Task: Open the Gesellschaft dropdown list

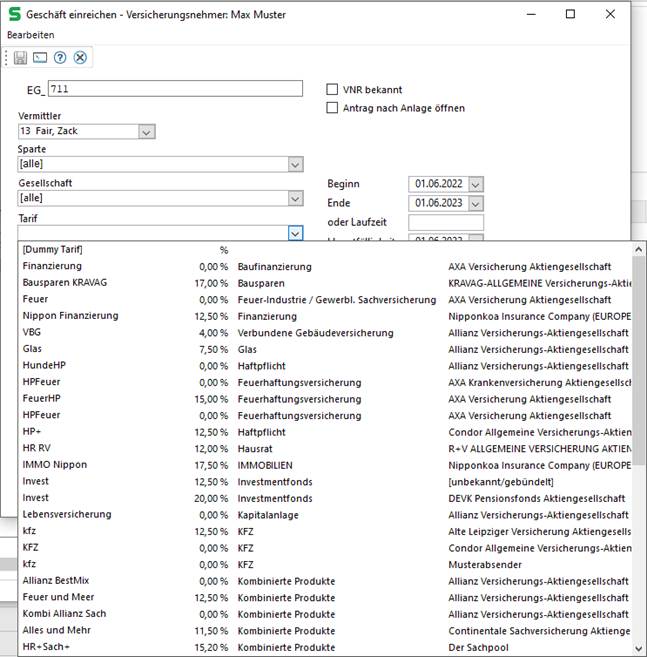Action: (x=295, y=199)
